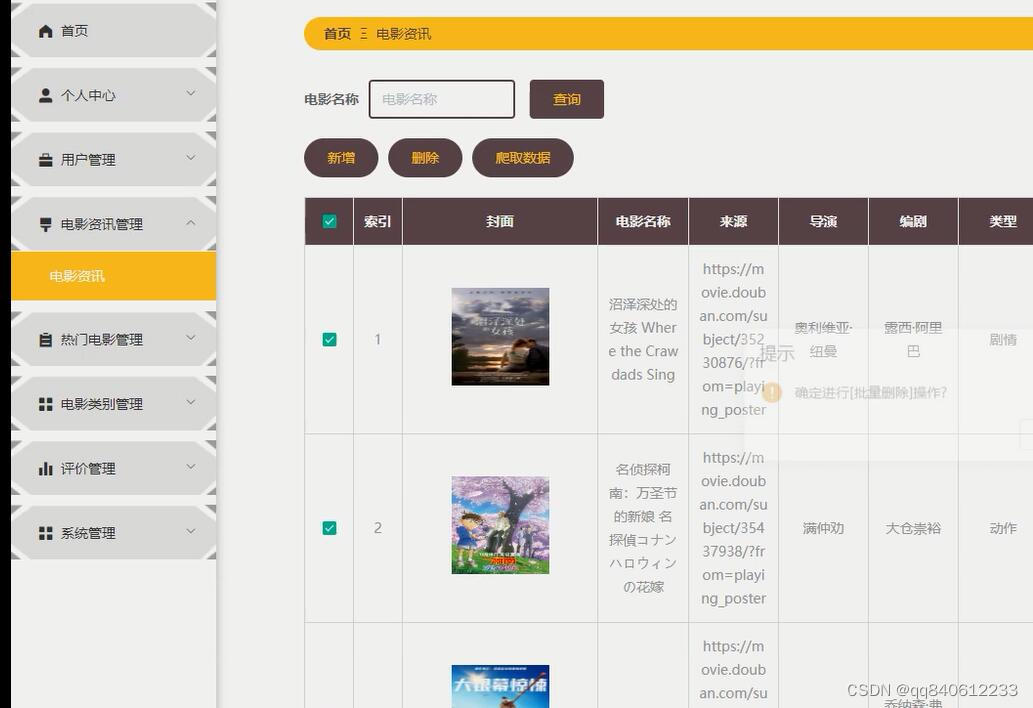Expand the 系统管理 chevron

pyautogui.click(x=190, y=531)
